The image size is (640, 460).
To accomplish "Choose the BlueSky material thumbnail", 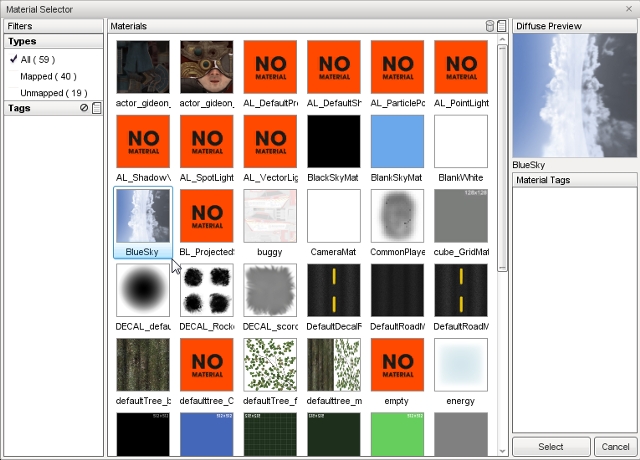I will click(x=142, y=216).
